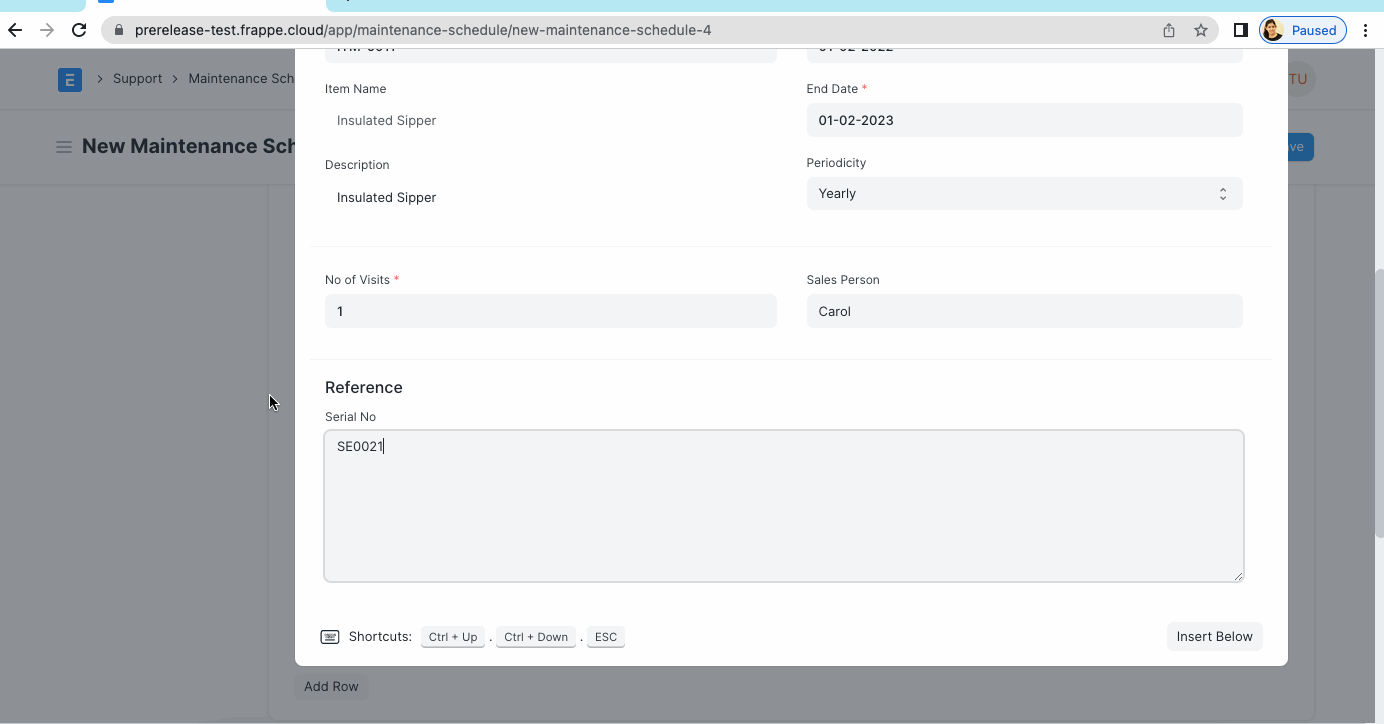
Task: Open Chrome's three-dot menu
Action: 1365,30
